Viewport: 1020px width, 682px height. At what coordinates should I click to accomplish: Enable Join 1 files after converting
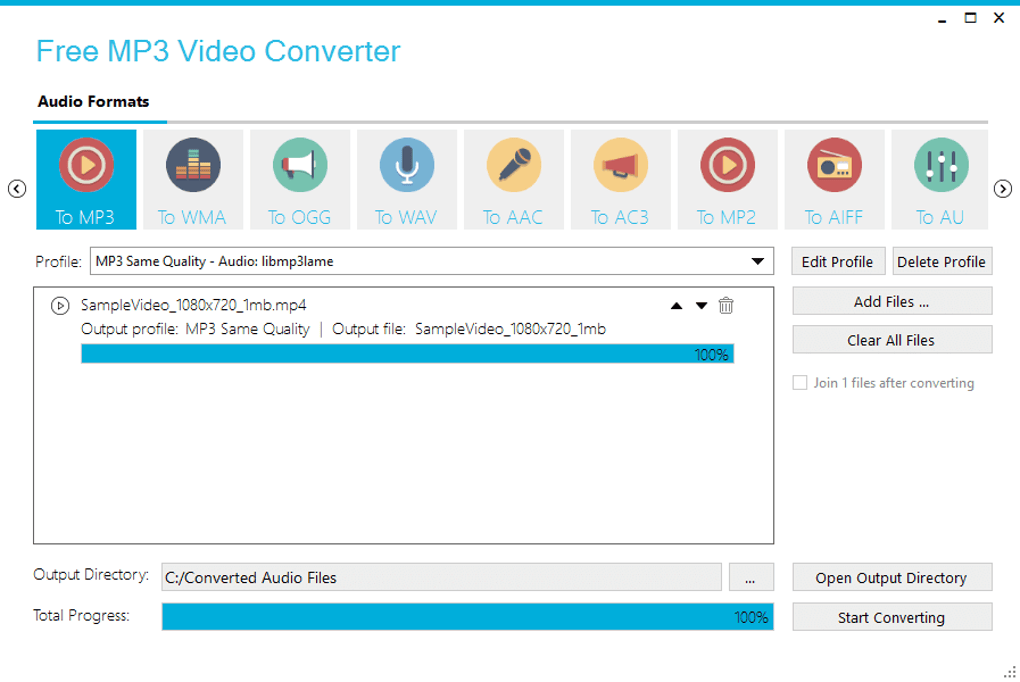(799, 383)
